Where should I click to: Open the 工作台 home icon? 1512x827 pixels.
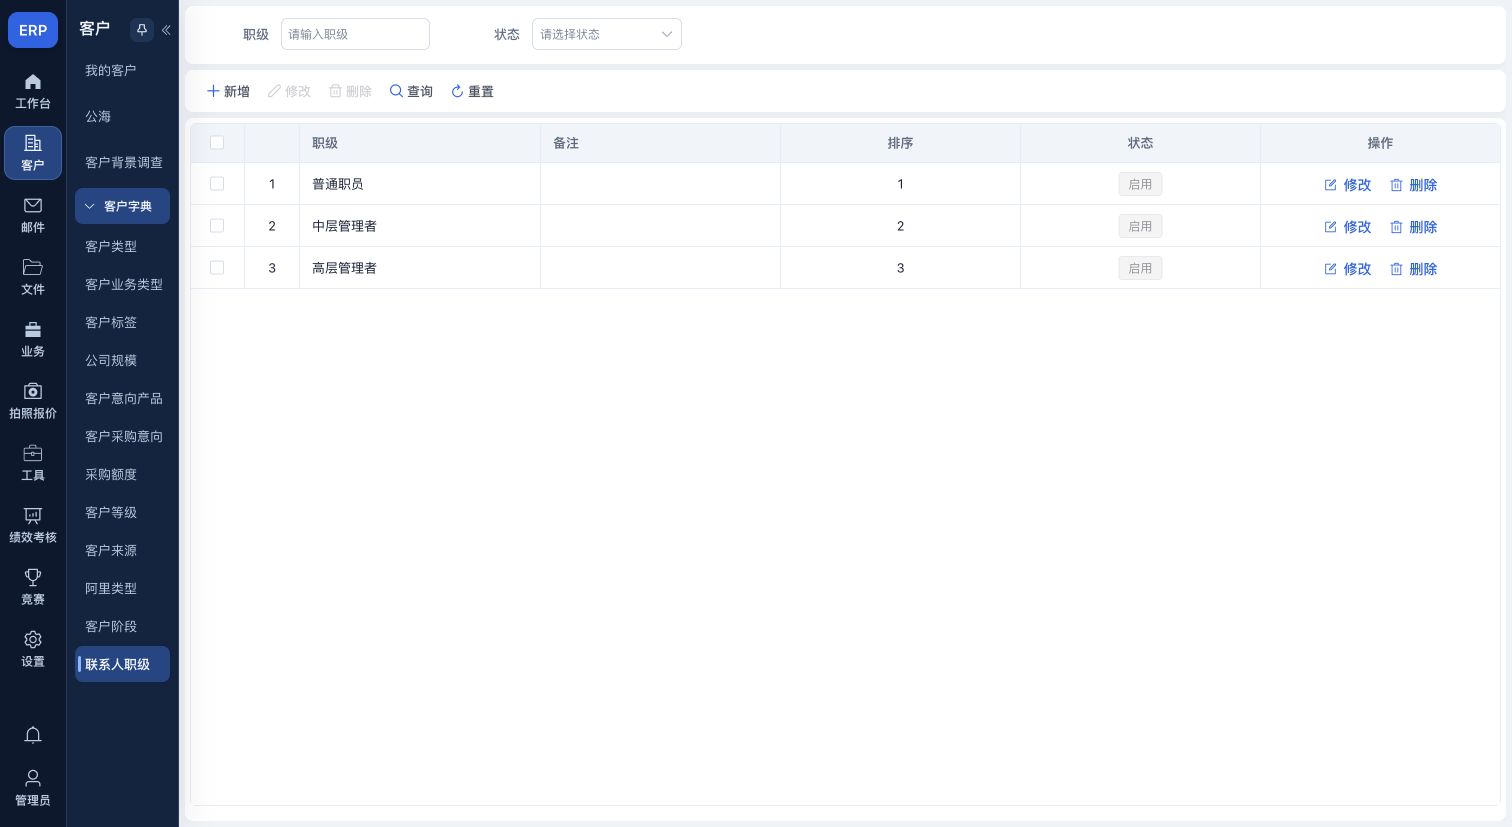pyautogui.click(x=33, y=91)
